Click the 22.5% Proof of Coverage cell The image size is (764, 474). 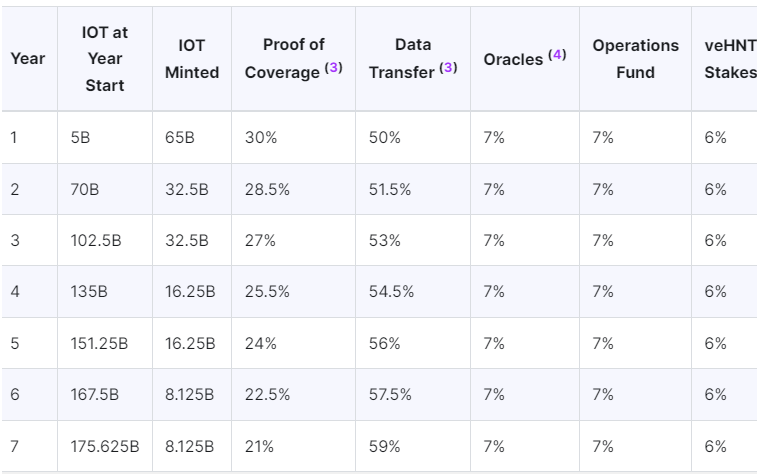[x=267, y=395]
